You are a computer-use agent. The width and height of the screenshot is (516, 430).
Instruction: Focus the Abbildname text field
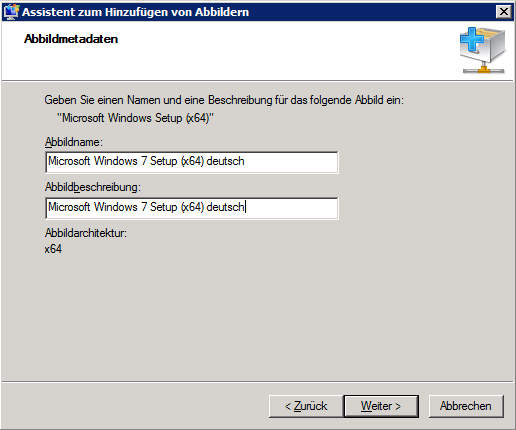[192, 162]
